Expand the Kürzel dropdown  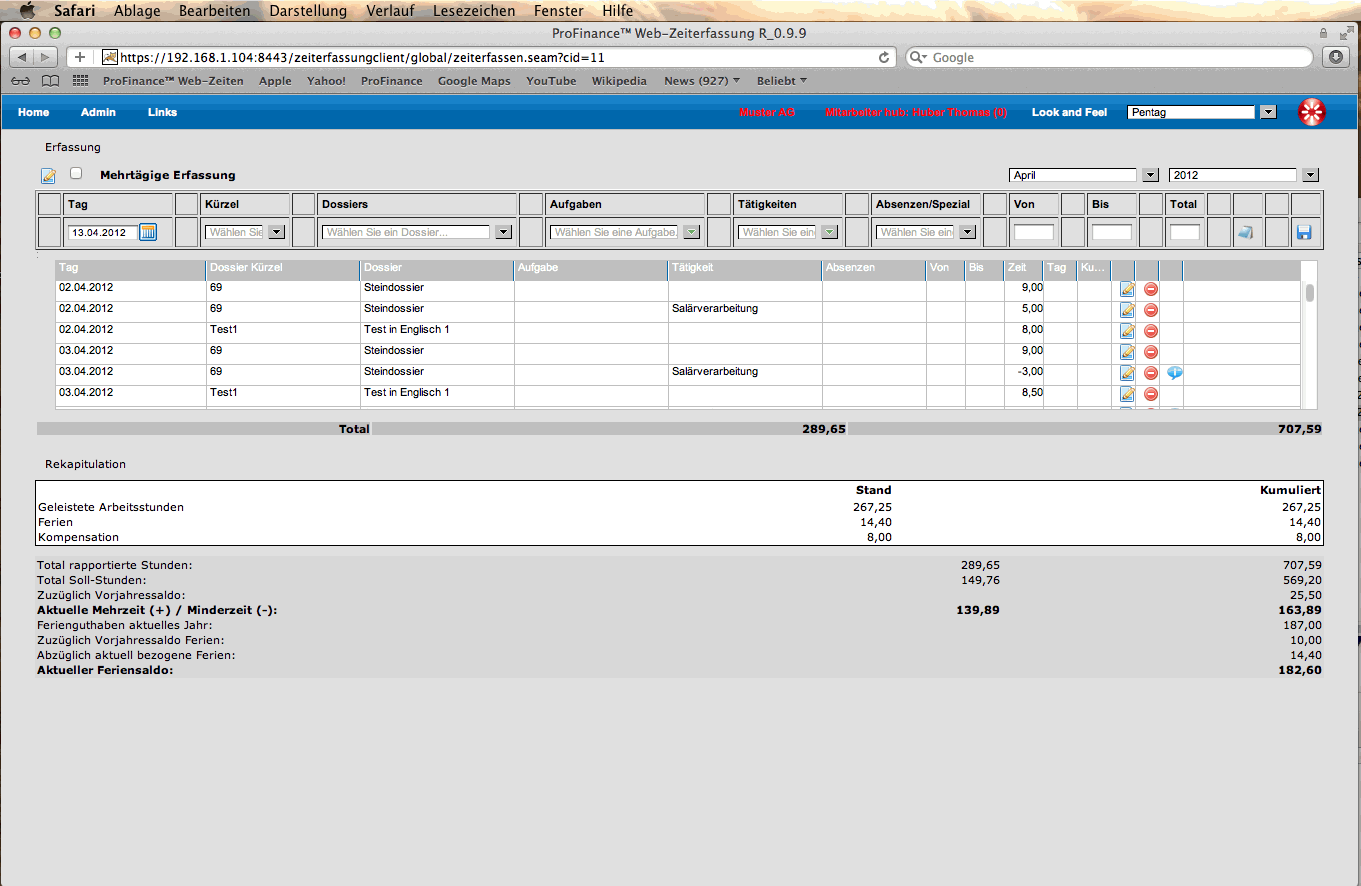click(x=276, y=232)
